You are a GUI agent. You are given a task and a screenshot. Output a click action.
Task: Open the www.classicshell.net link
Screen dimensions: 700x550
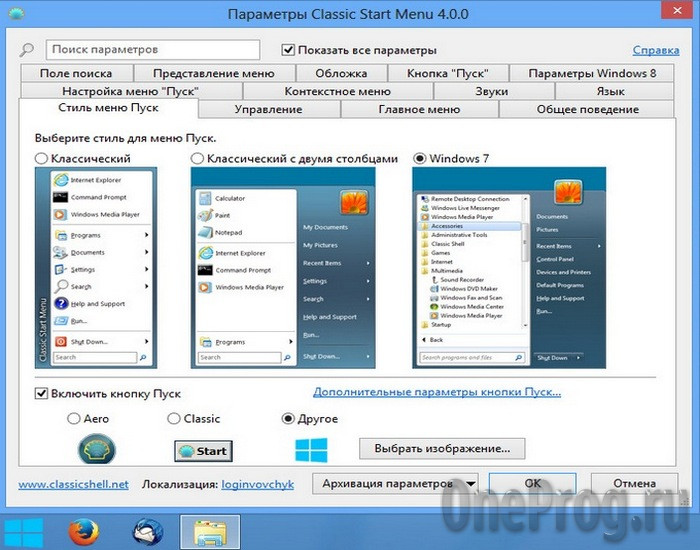coord(73,484)
